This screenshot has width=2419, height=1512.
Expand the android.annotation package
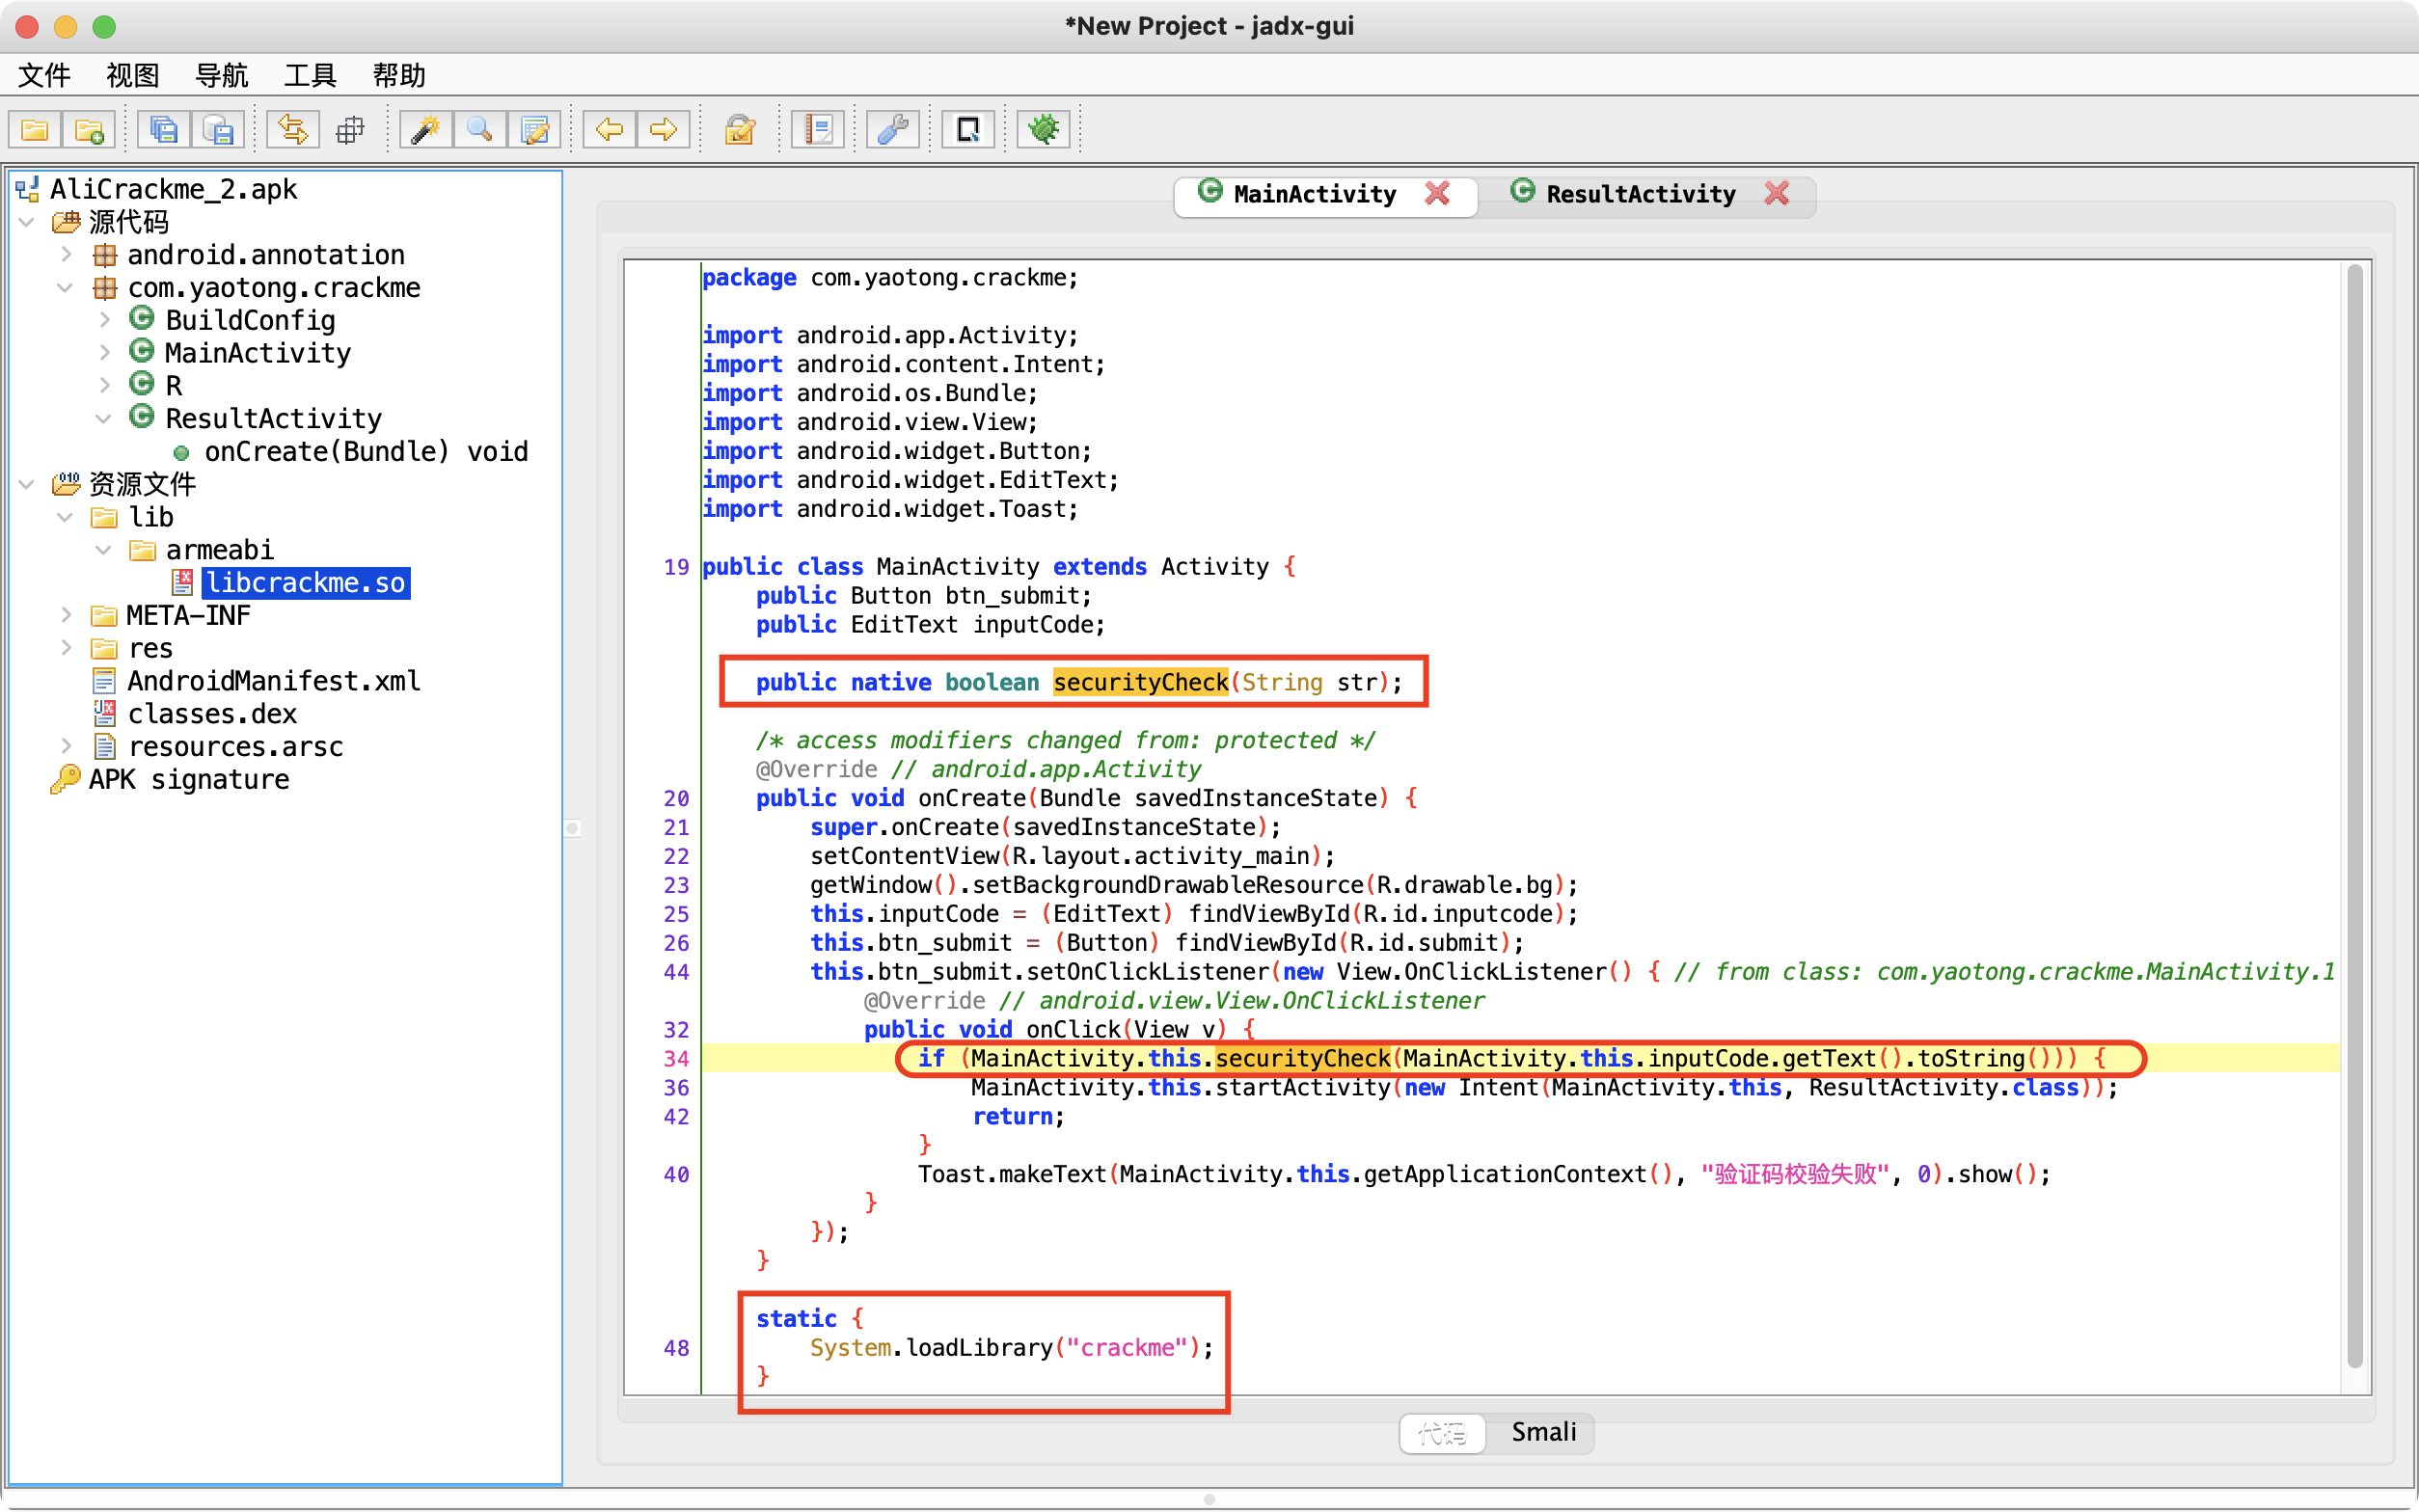[x=65, y=255]
